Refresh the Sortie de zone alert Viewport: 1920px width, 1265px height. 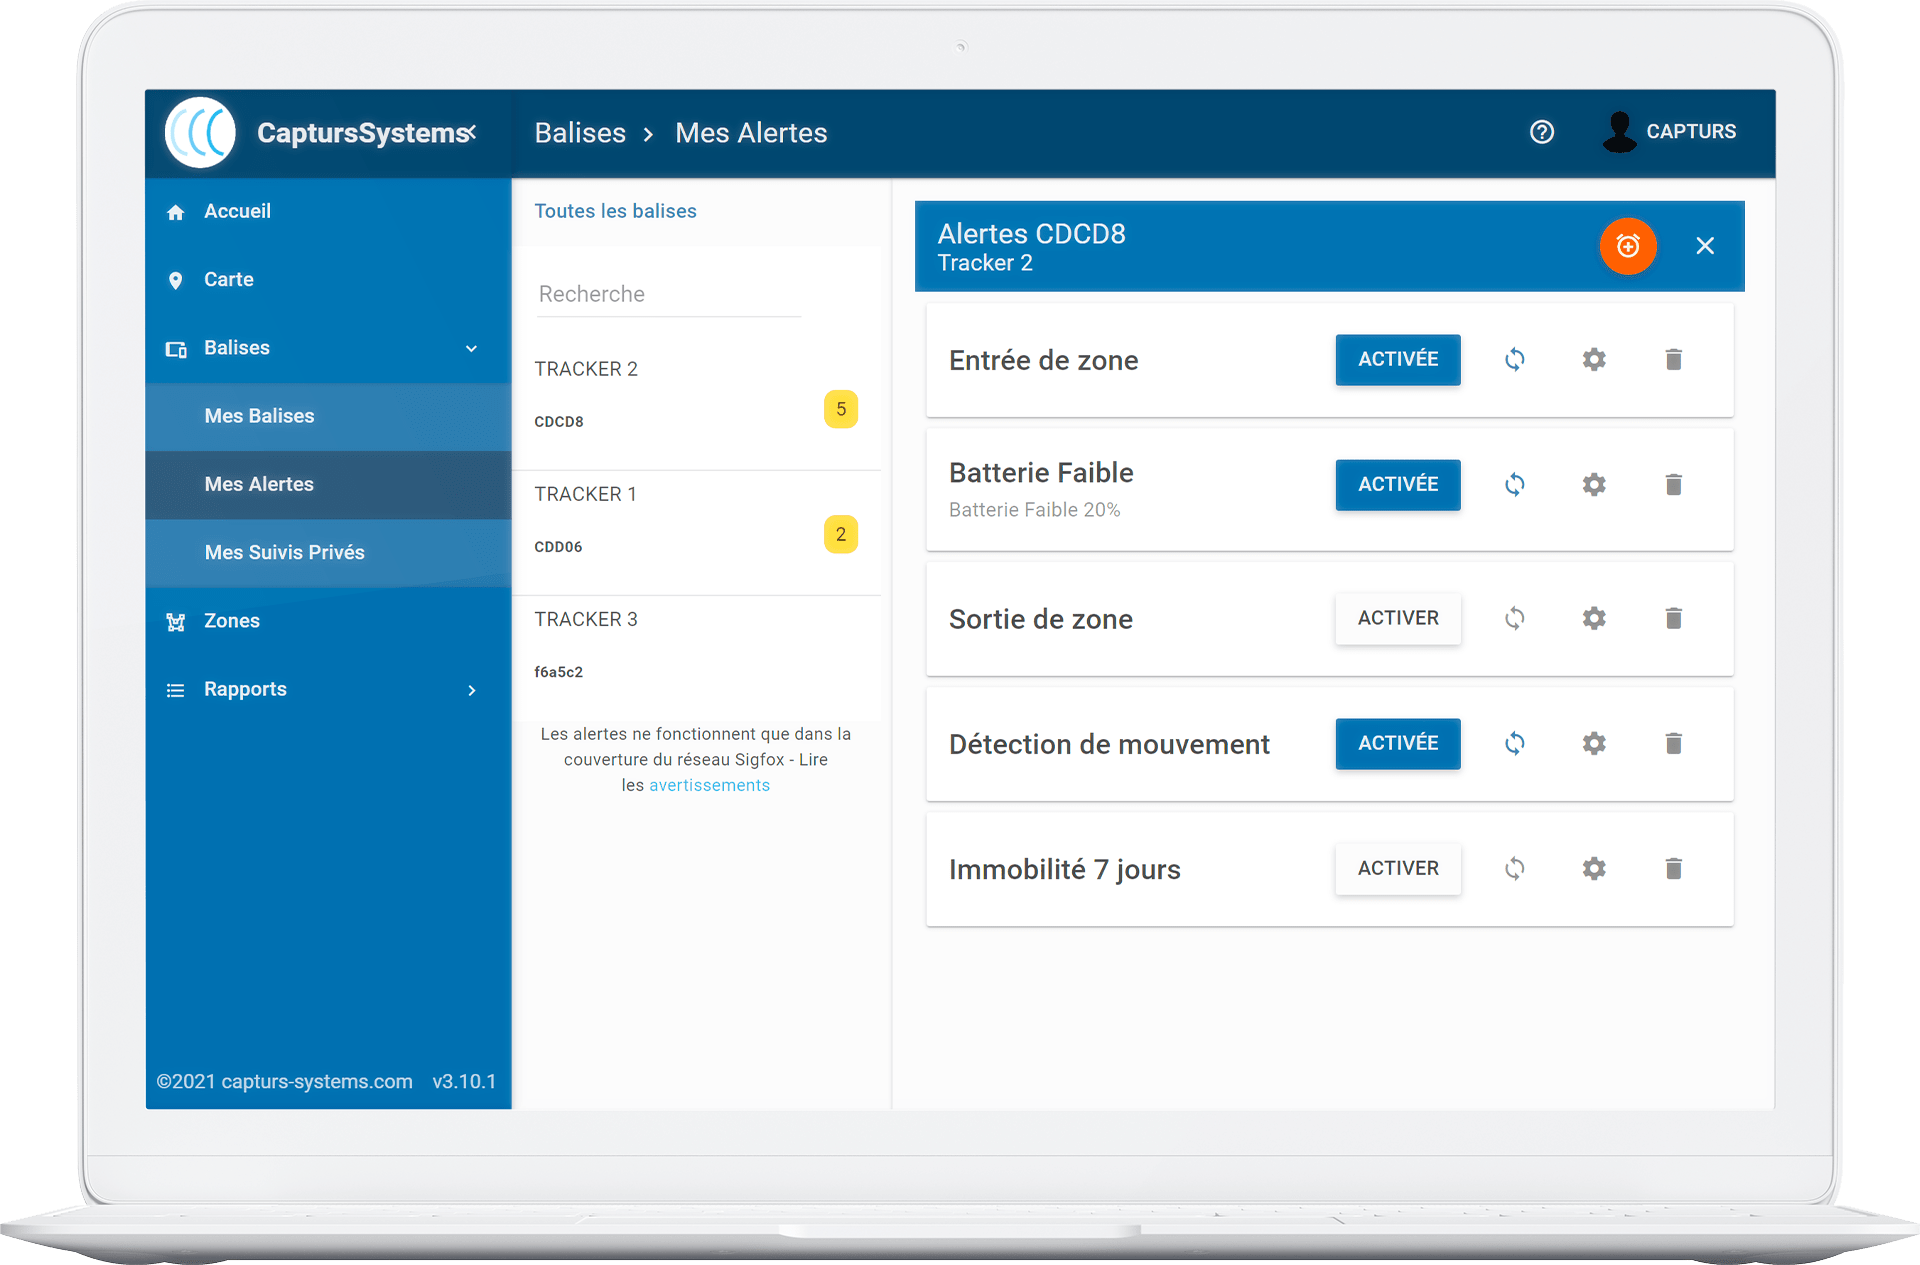click(x=1515, y=619)
